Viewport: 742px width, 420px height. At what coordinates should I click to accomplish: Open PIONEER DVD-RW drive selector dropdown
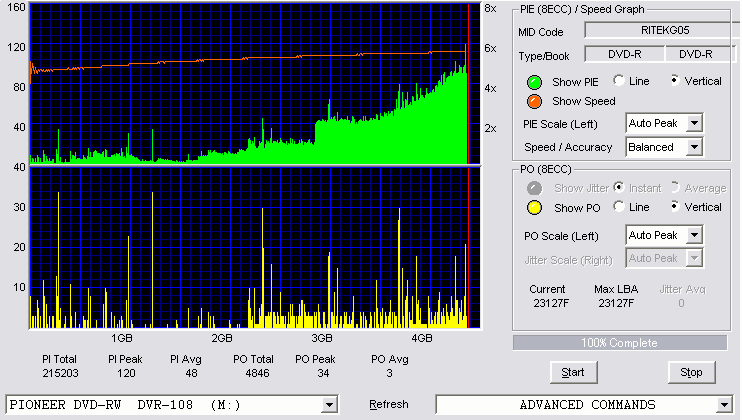[x=329, y=405]
